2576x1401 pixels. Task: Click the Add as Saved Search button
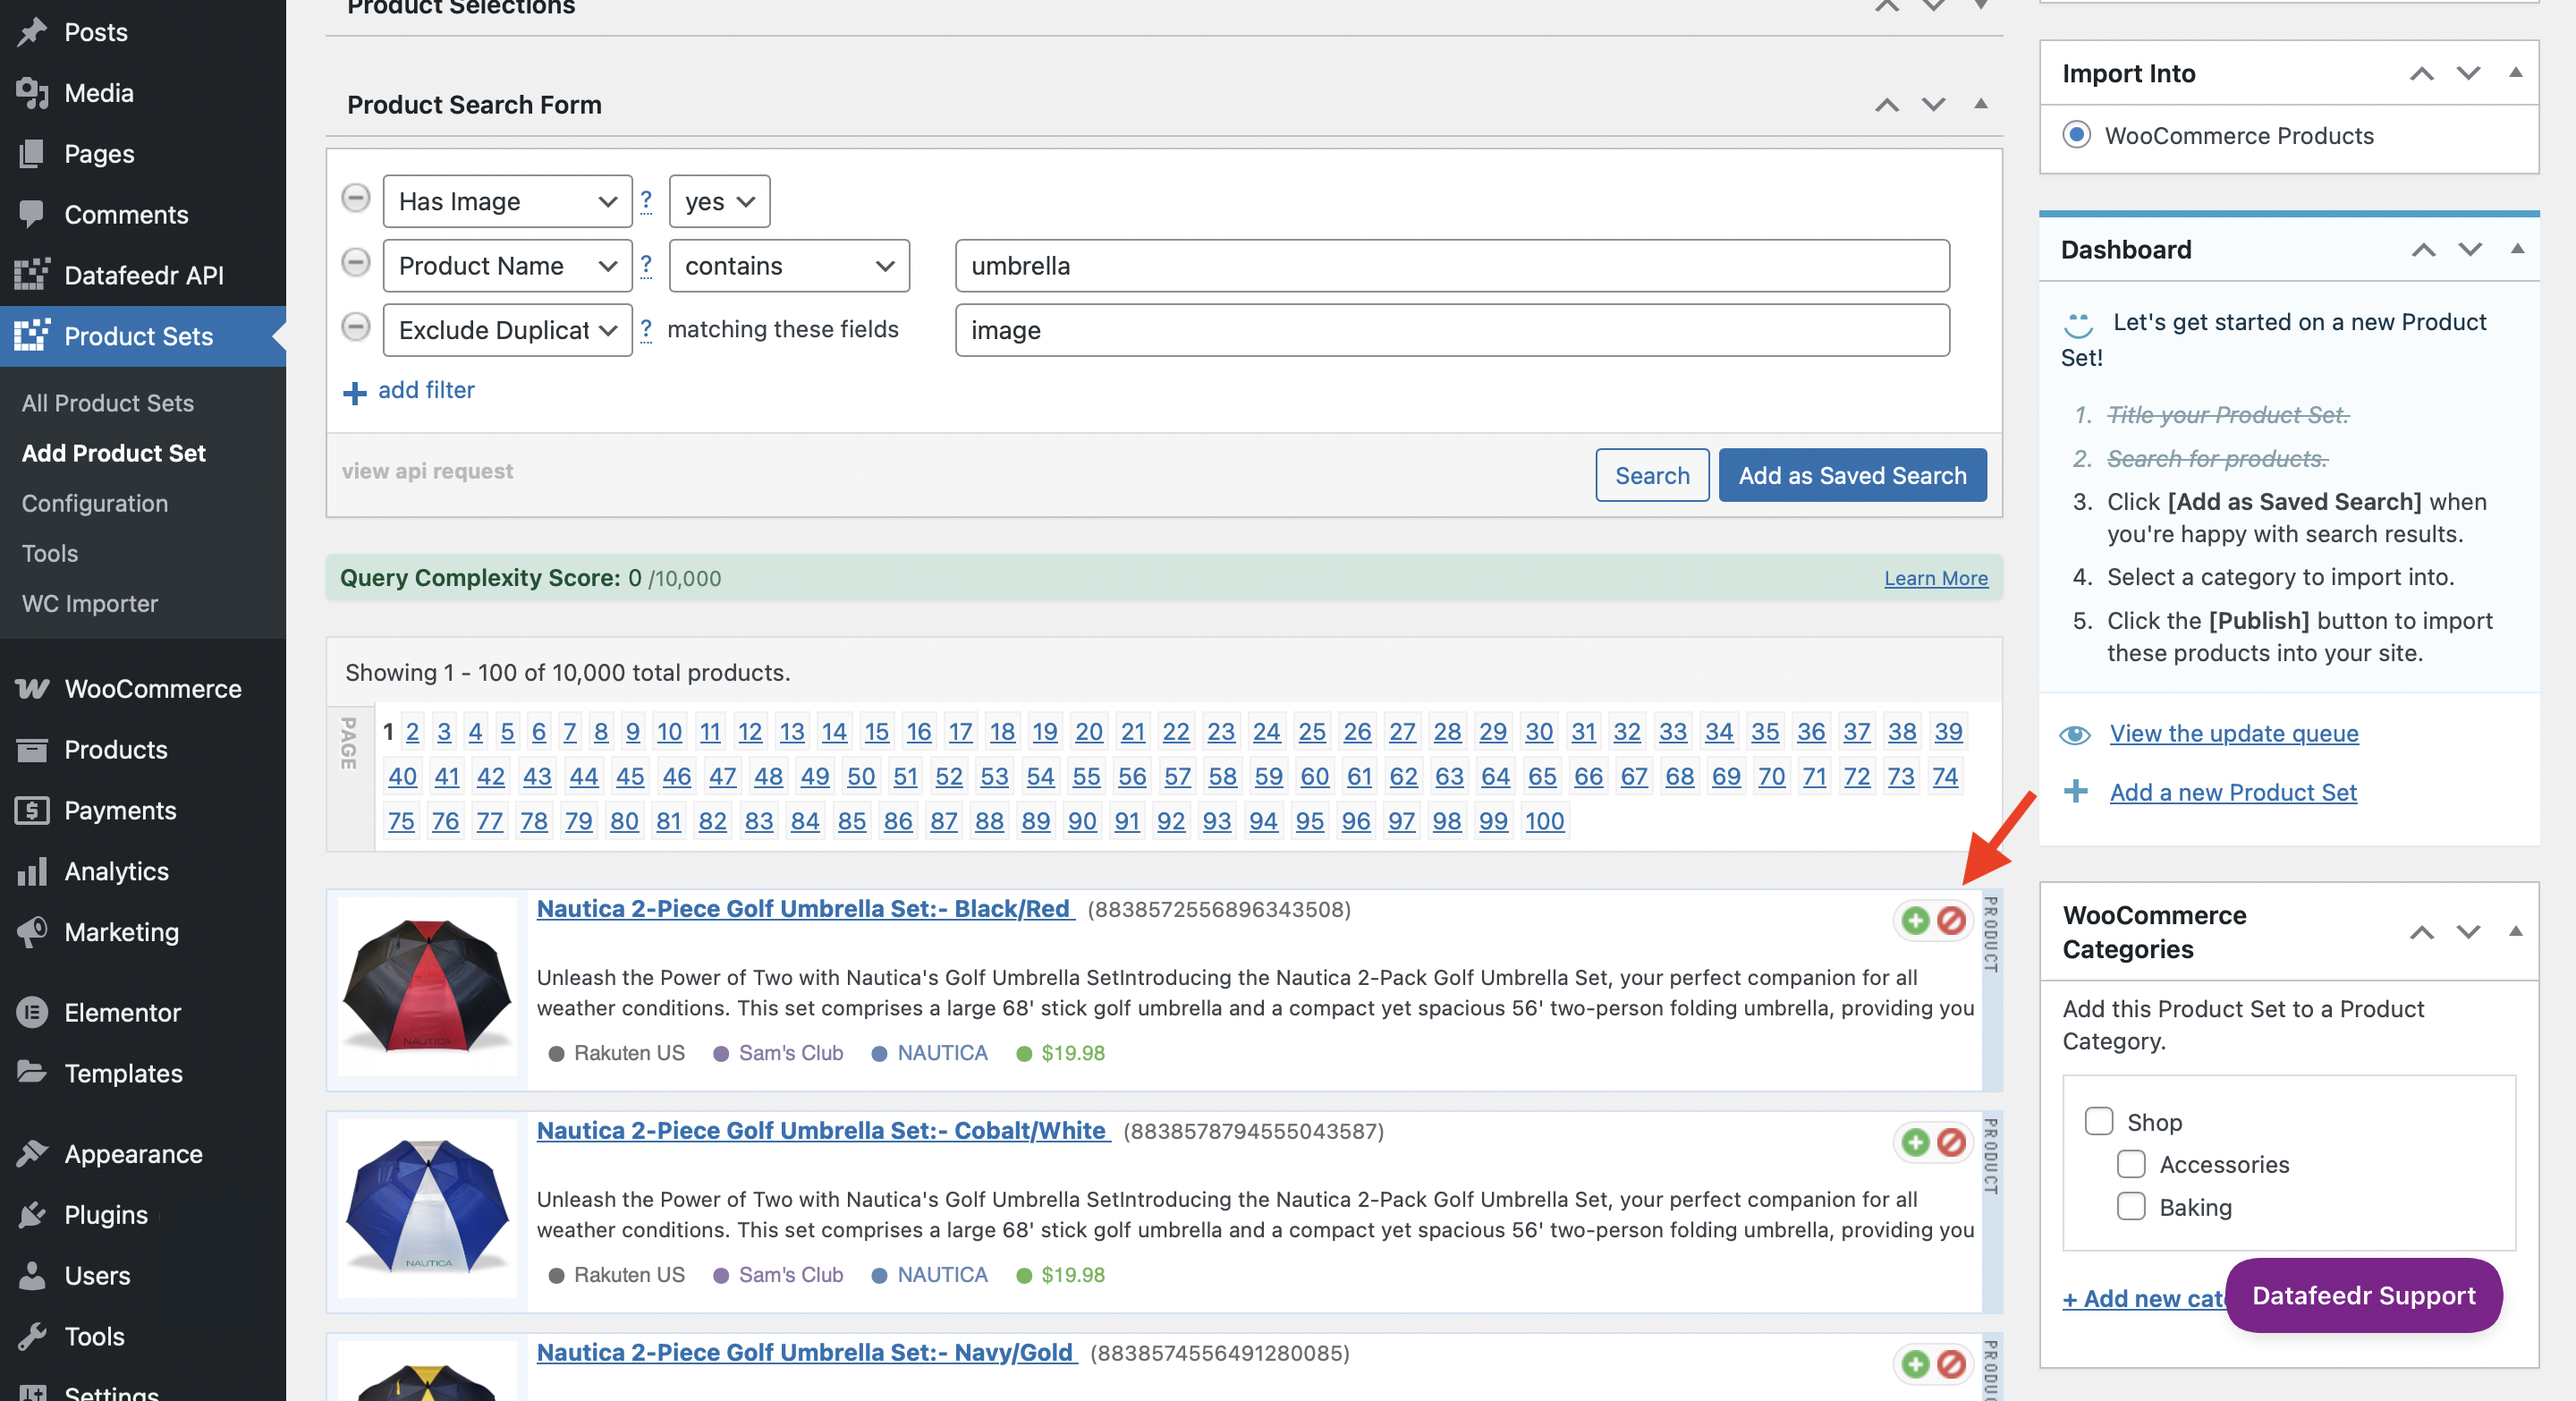1852,475
